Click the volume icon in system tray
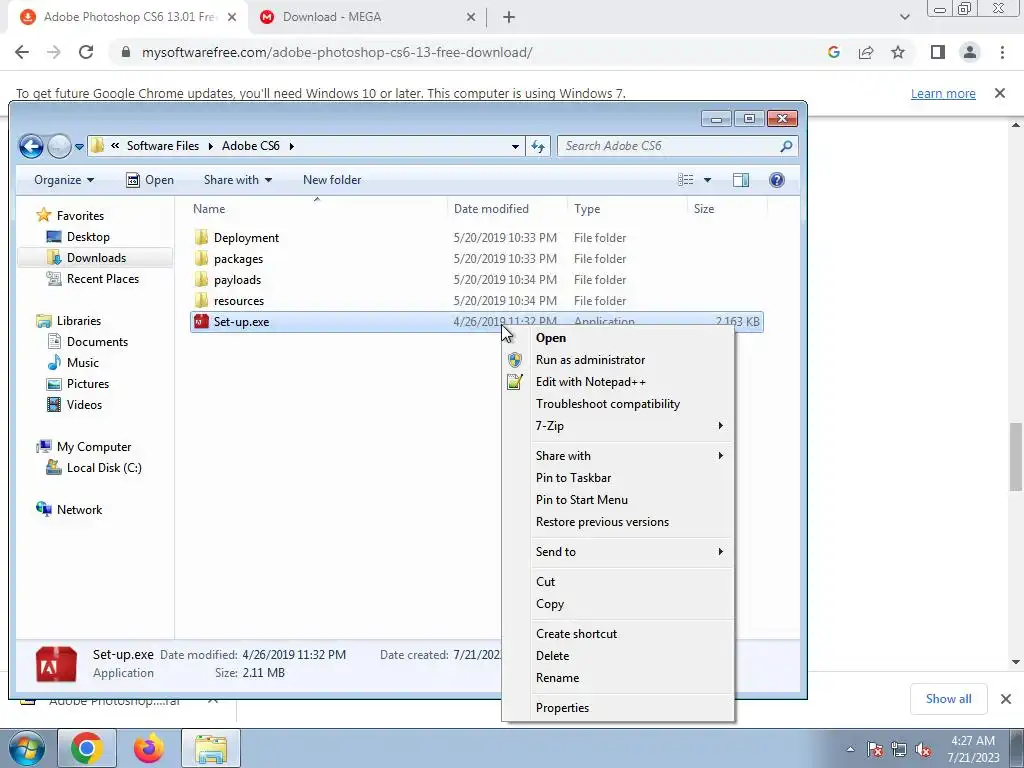1024x768 pixels. pos(923,750)
